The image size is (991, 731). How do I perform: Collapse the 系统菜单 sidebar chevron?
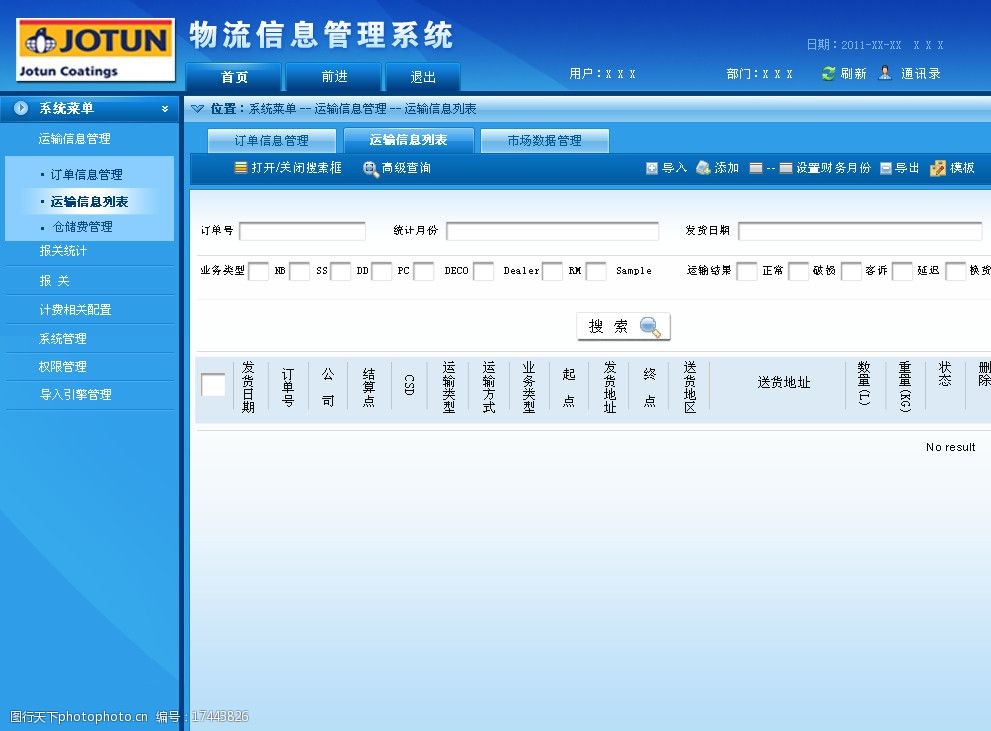(165, 109)
